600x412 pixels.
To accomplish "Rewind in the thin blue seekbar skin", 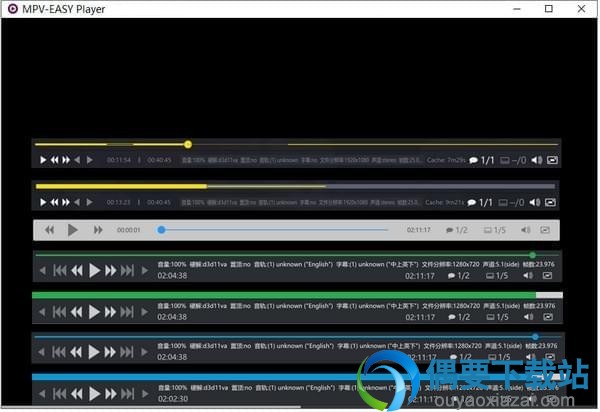I will (x=76, y=352).
